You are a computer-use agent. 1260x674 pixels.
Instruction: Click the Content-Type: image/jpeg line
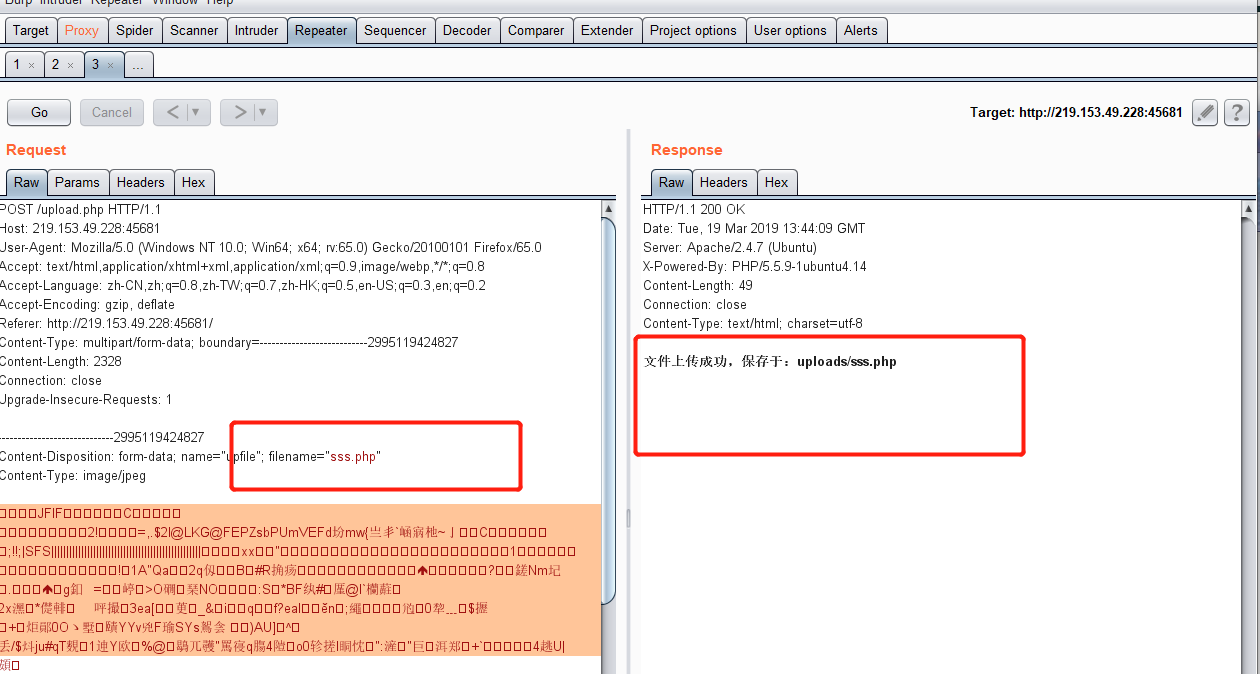click(x=73, y=475)
